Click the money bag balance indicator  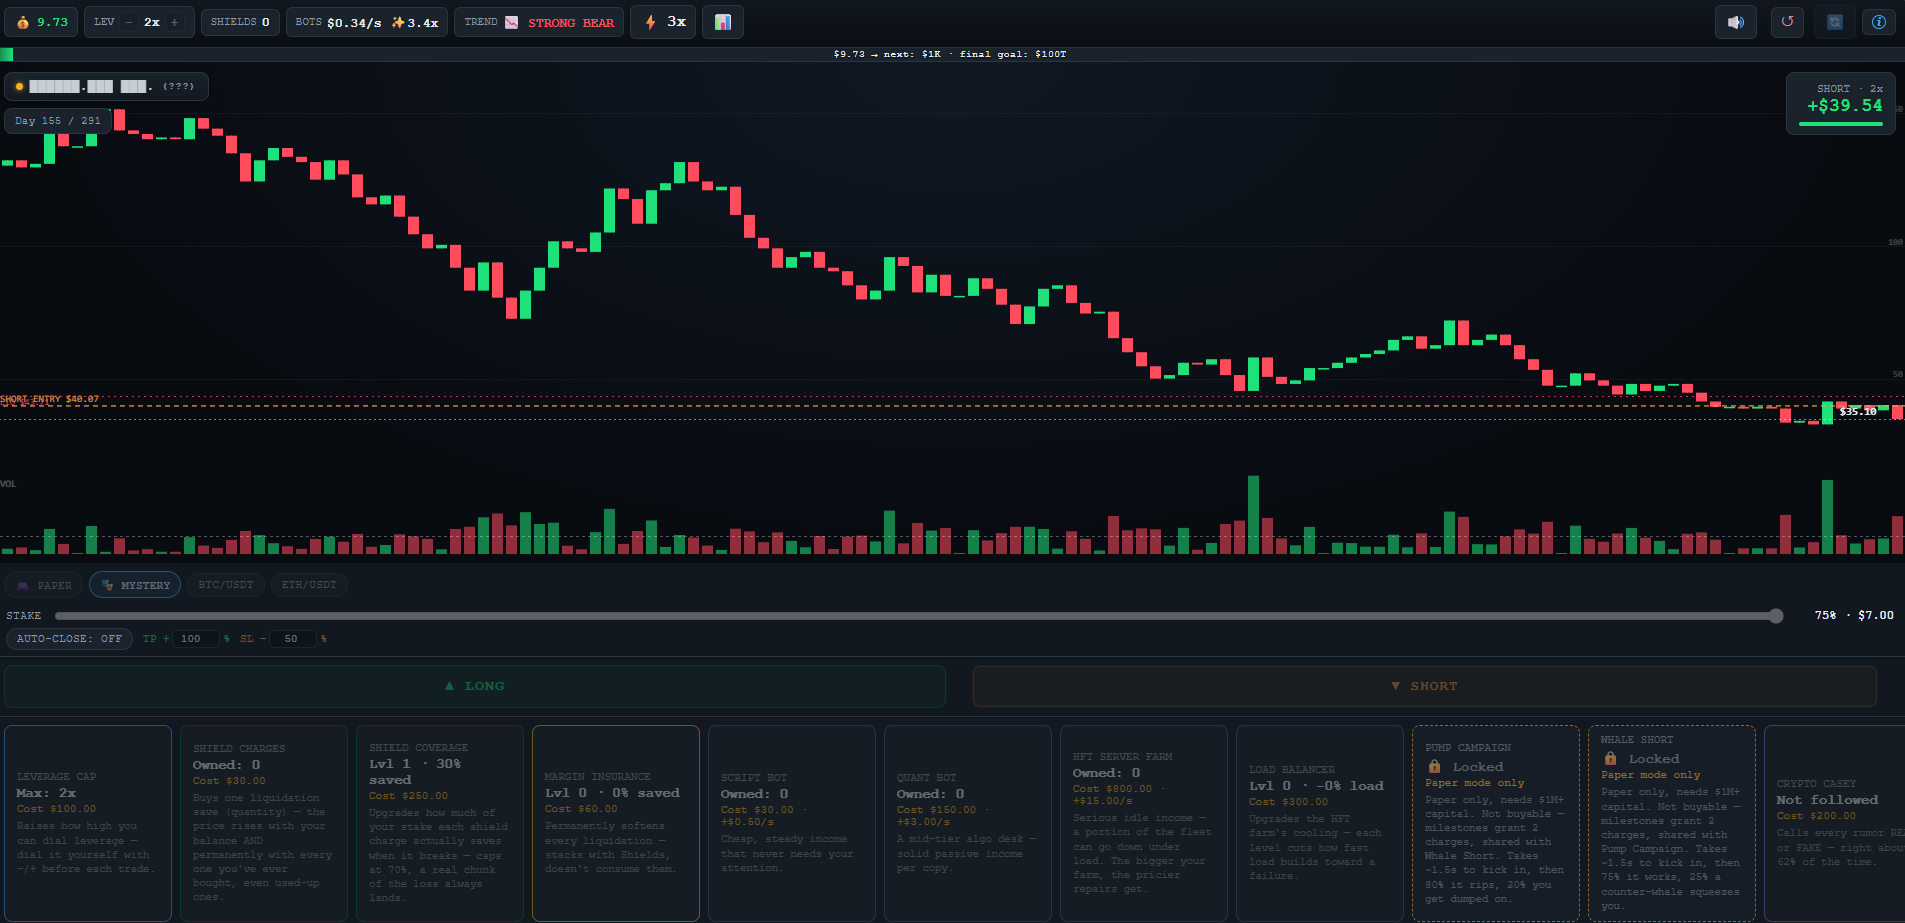41,22
